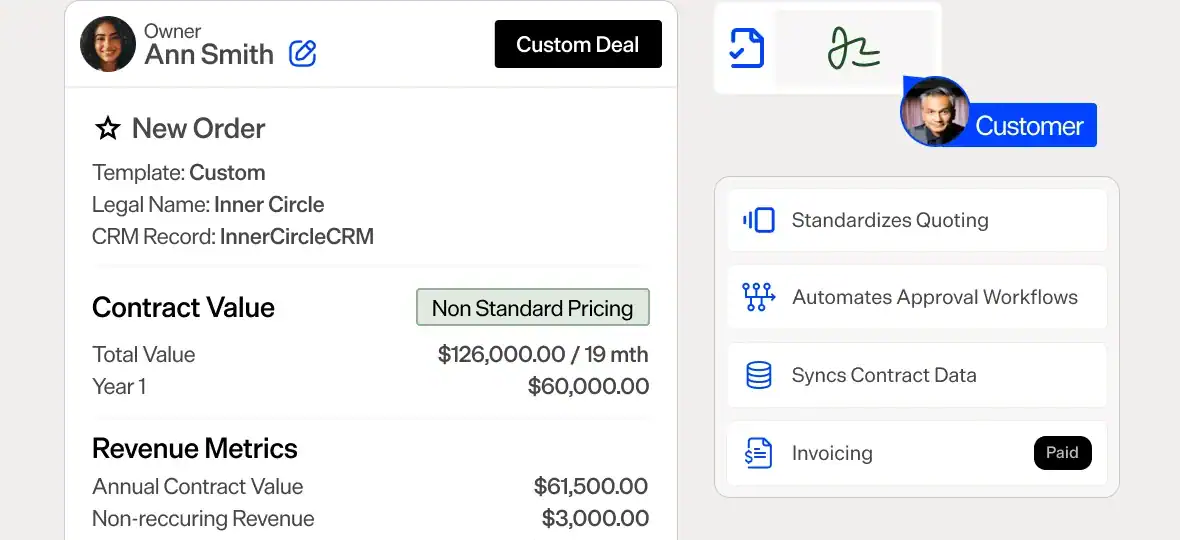Open the Invoicing row
The image size is (1180, 540).
(x=917, y=454)
